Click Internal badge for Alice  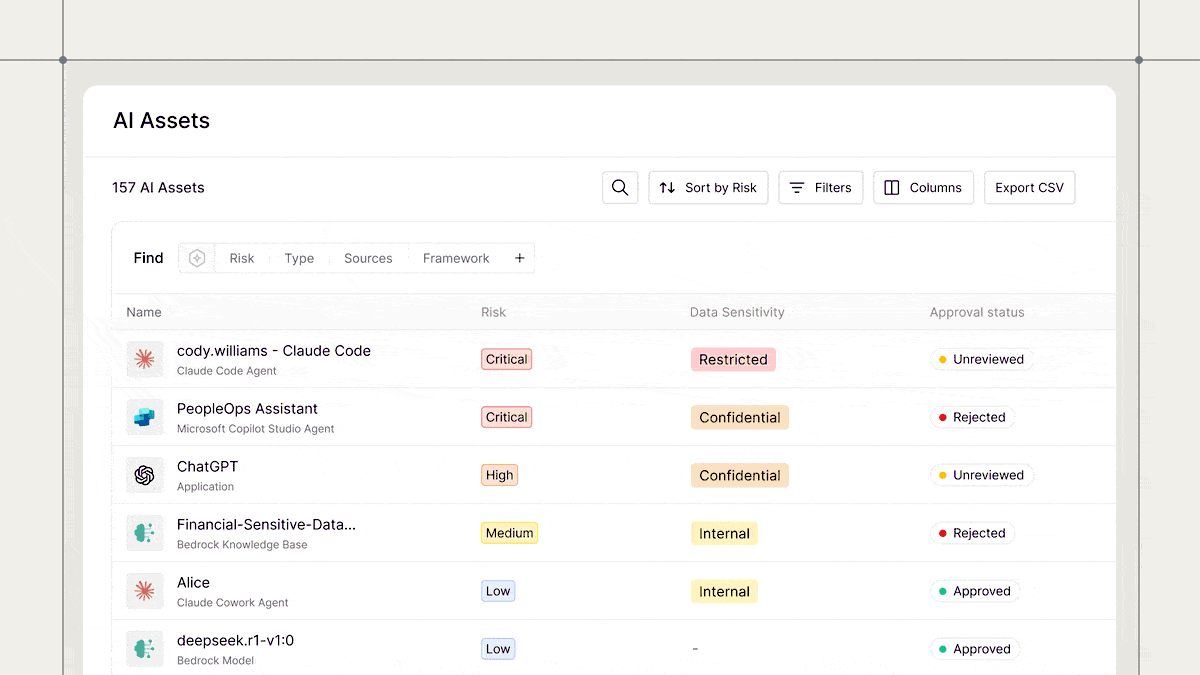click(724, 591)
